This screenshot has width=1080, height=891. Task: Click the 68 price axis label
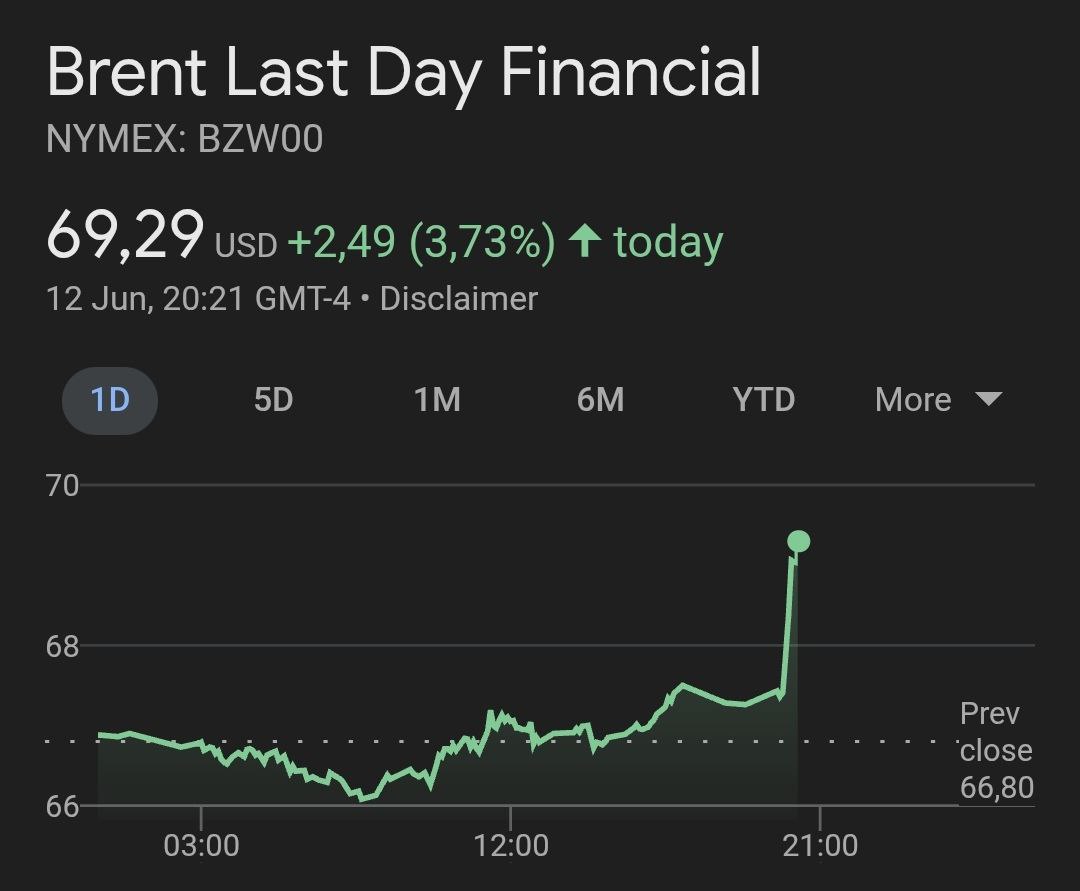click(62, 646)
